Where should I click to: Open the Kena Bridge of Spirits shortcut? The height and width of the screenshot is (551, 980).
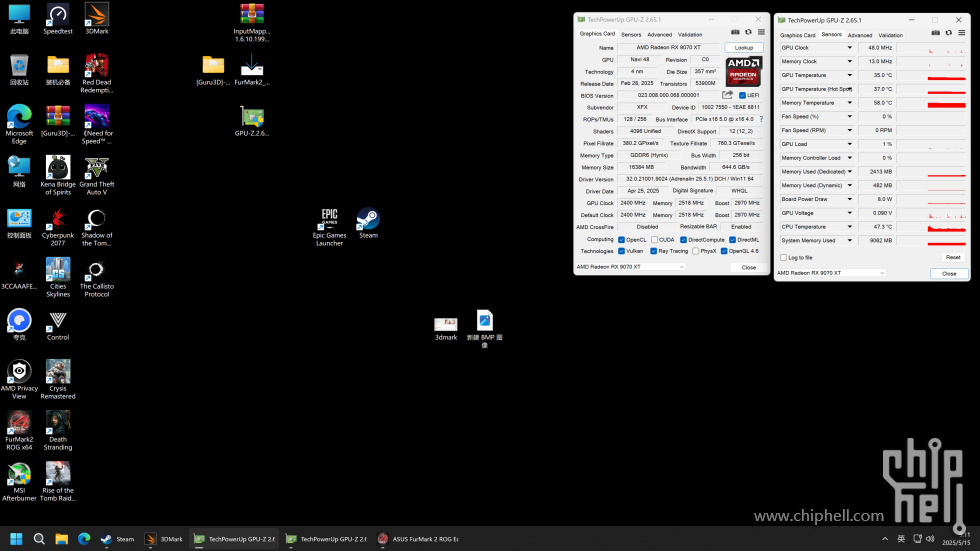58,176
